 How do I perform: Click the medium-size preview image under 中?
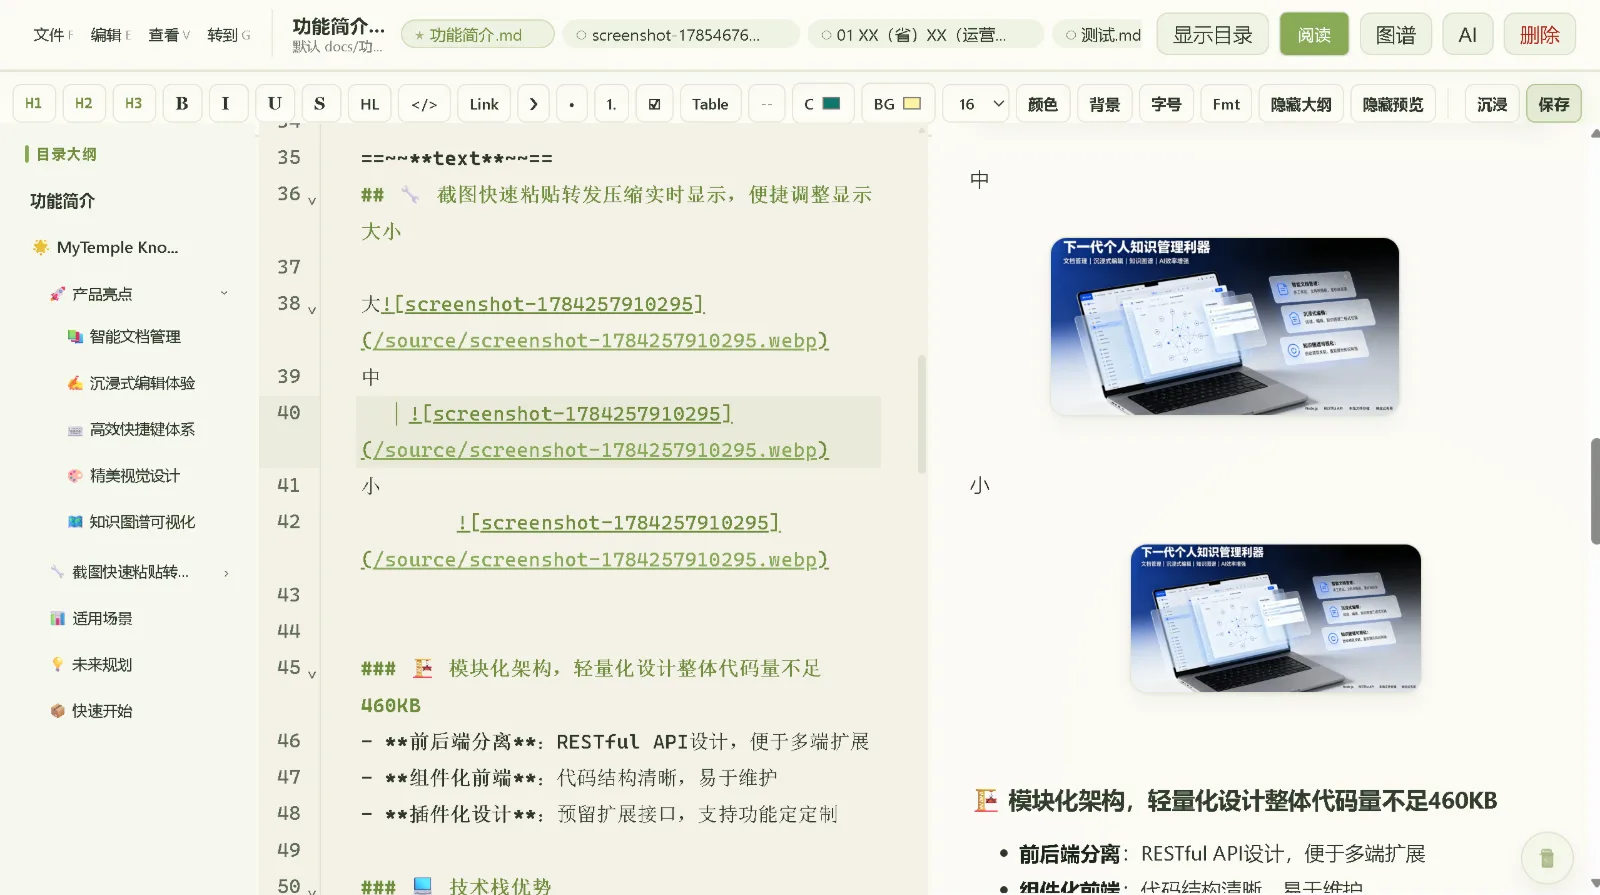point(1225,326)
